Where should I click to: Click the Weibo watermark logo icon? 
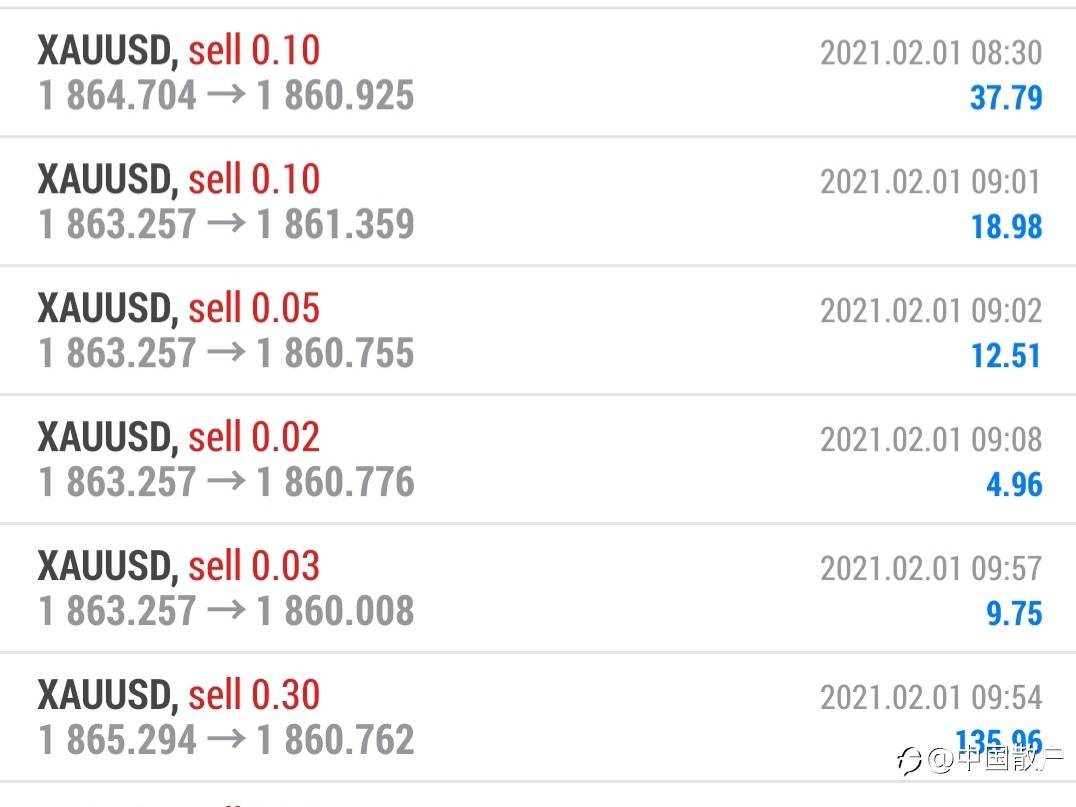click(x=910, y=760)
